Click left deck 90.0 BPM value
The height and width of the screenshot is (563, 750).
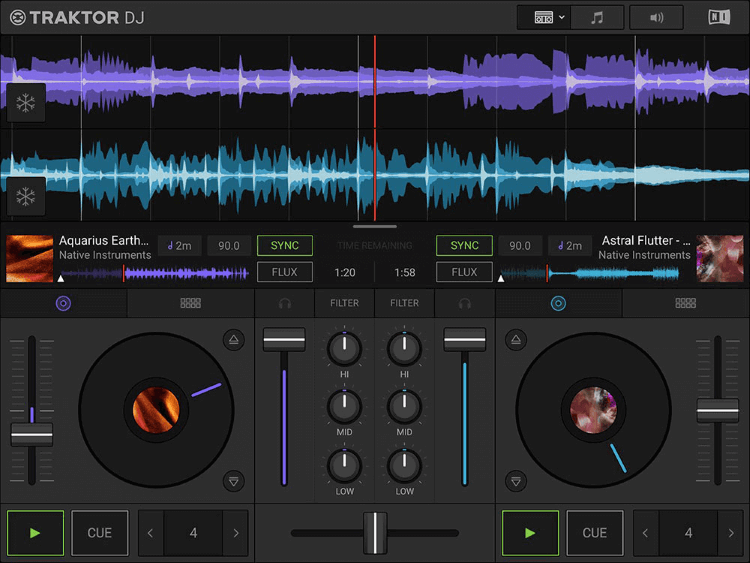(229, 246)
